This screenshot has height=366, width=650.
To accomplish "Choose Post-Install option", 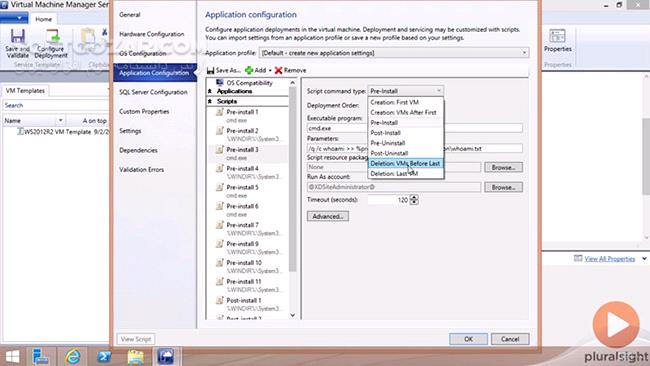I will point(405,133).
